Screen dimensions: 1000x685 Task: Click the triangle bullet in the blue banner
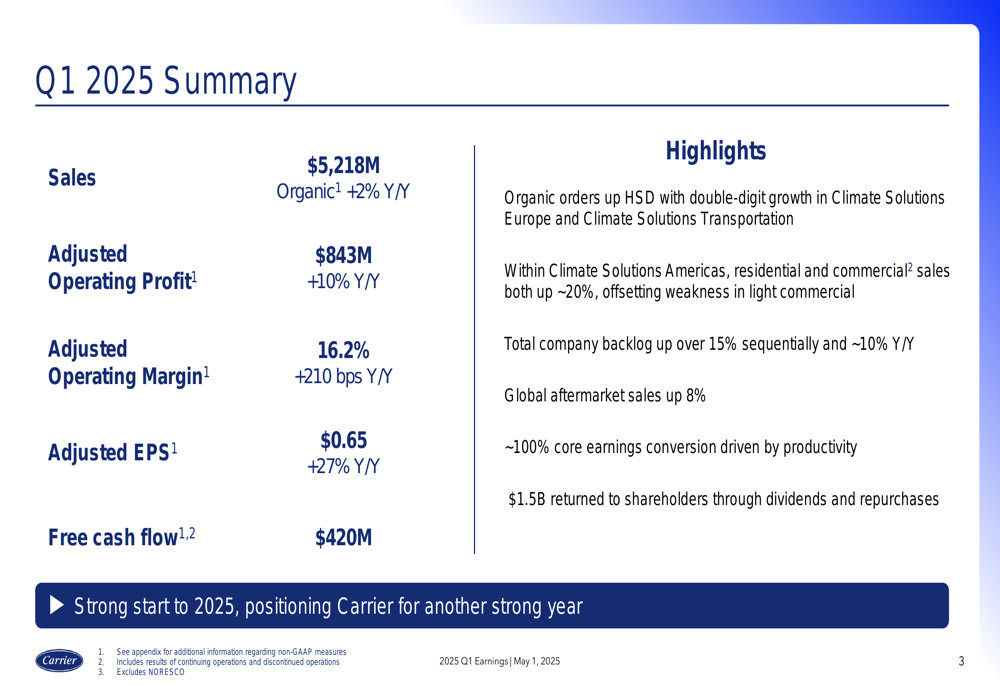(x=57, y=605)
